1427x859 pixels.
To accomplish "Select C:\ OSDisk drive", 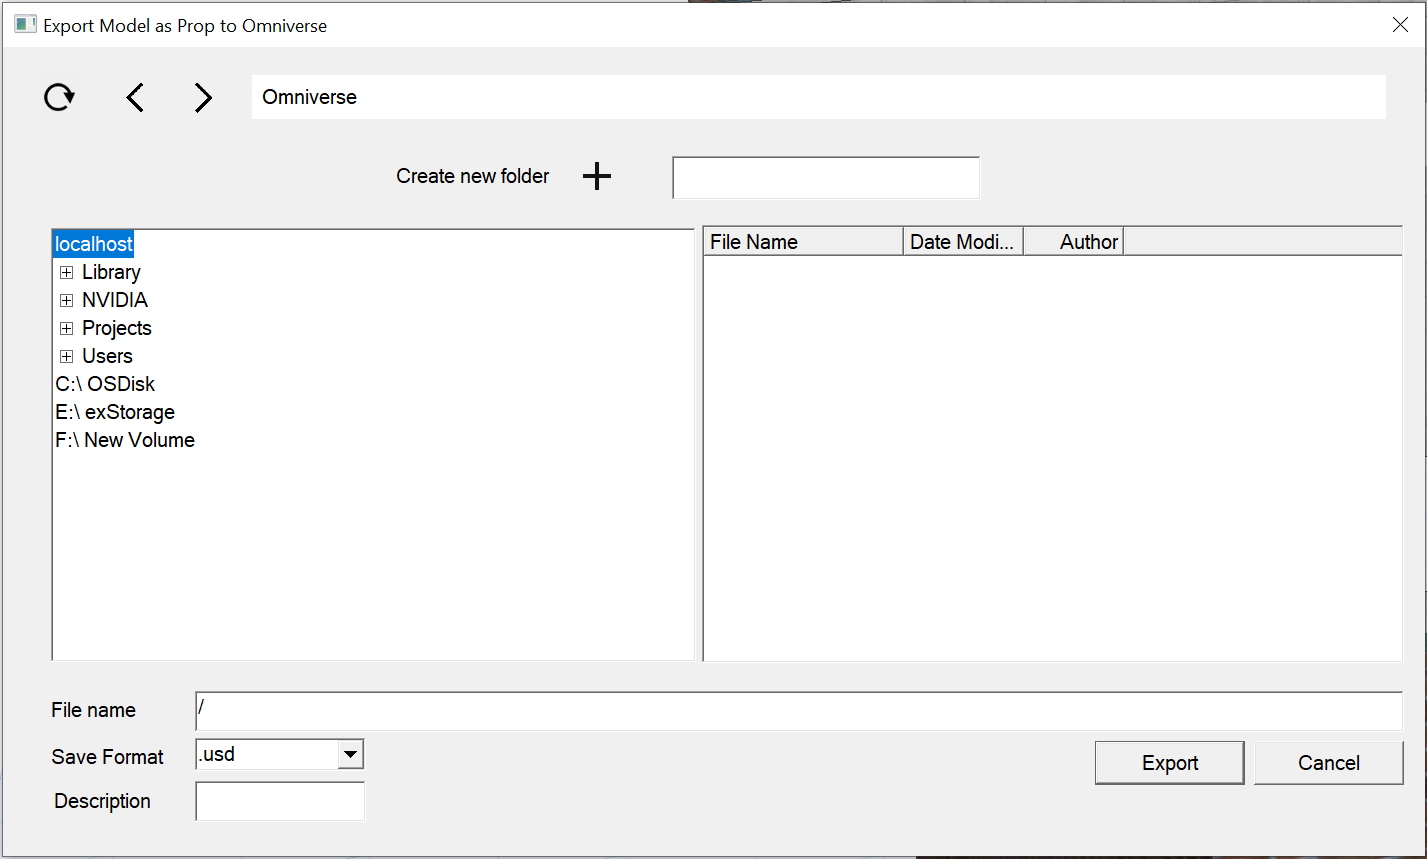I will pyautogui.click(x=105, y=384).
